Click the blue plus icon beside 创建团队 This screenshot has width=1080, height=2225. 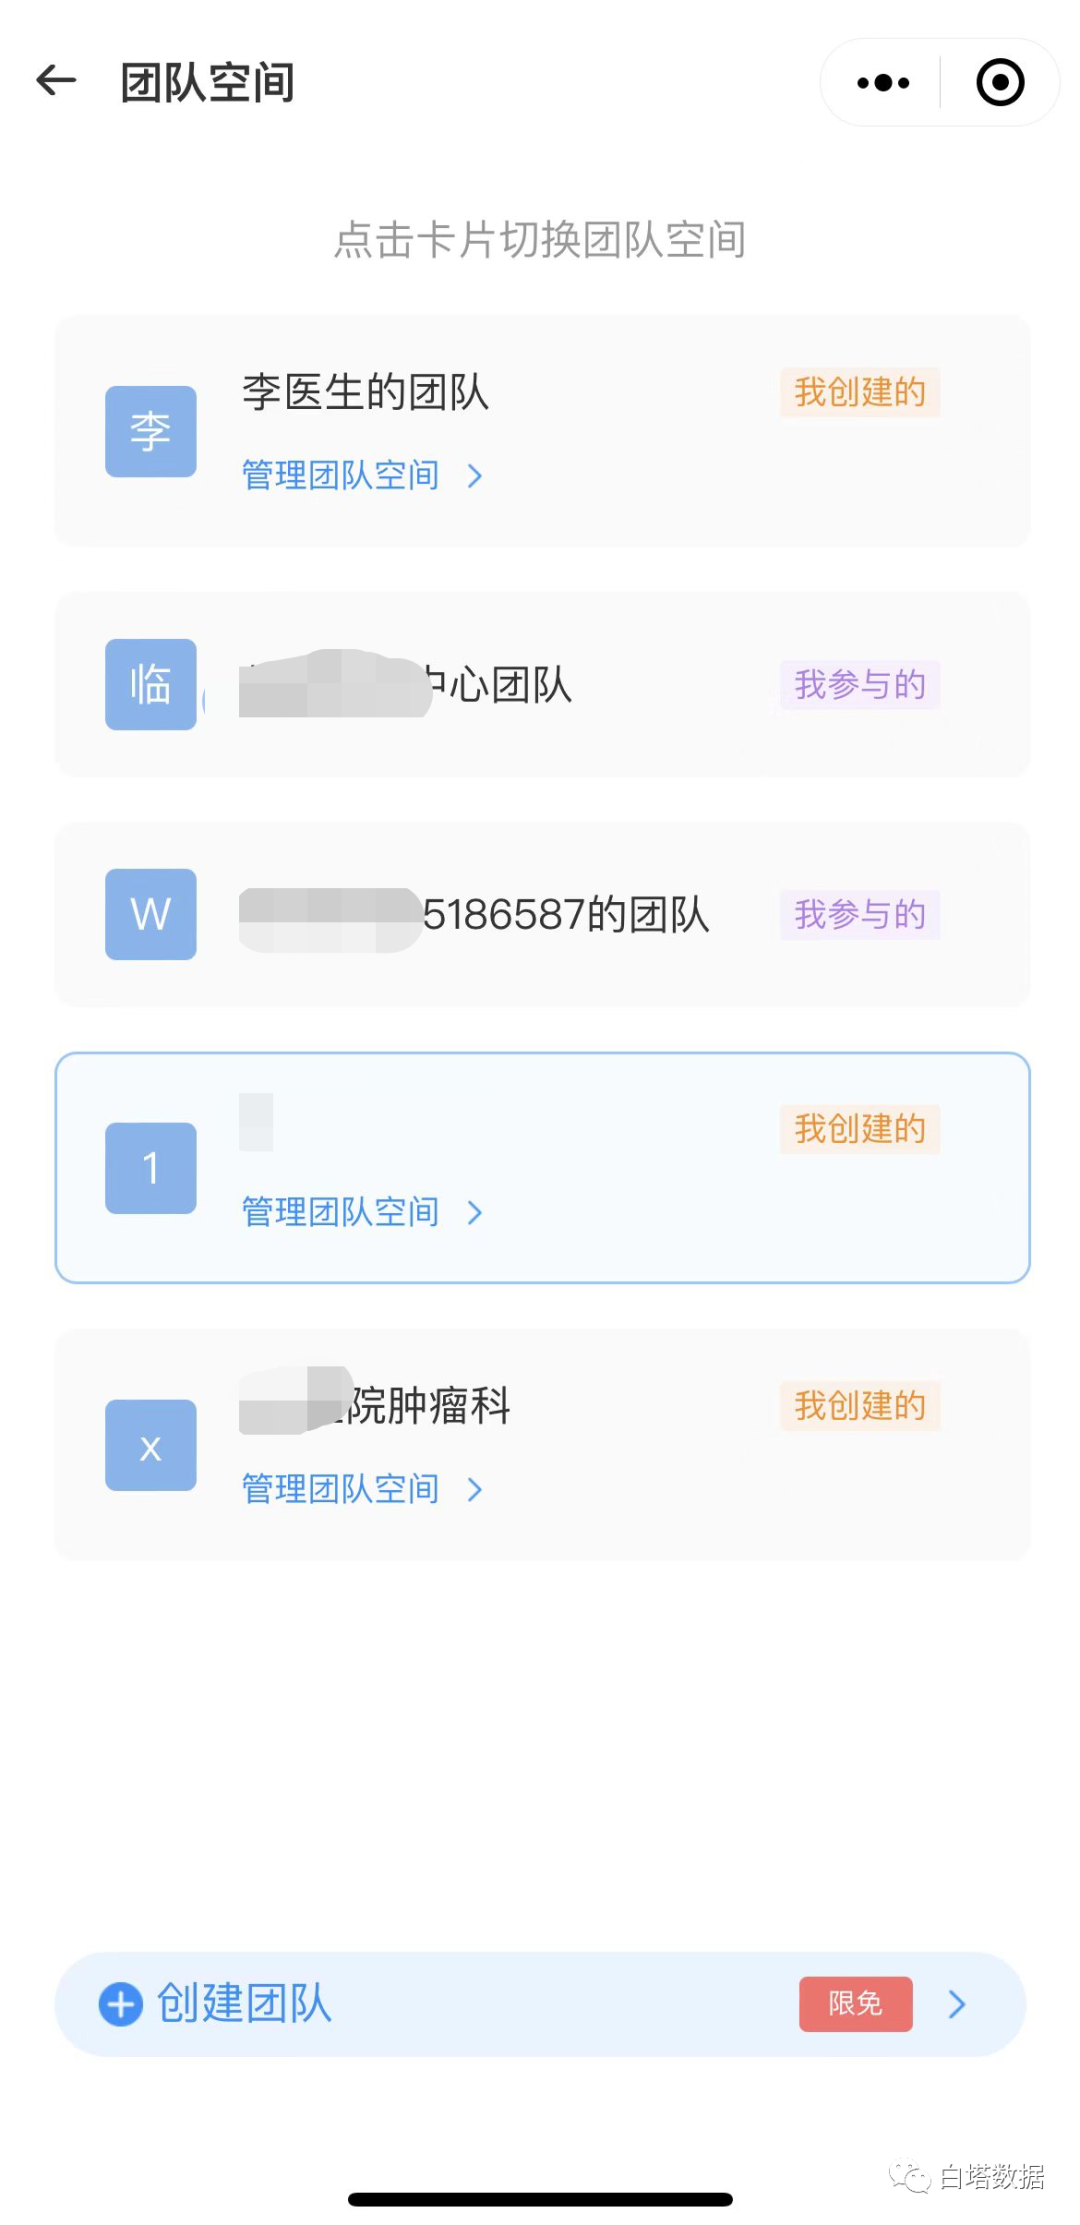pyautogui.click(x=121, y=2004)
